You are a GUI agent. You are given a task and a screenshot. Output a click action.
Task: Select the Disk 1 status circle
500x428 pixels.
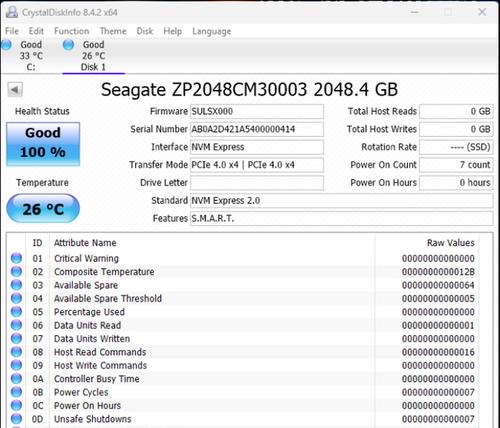tap(68, 45)
